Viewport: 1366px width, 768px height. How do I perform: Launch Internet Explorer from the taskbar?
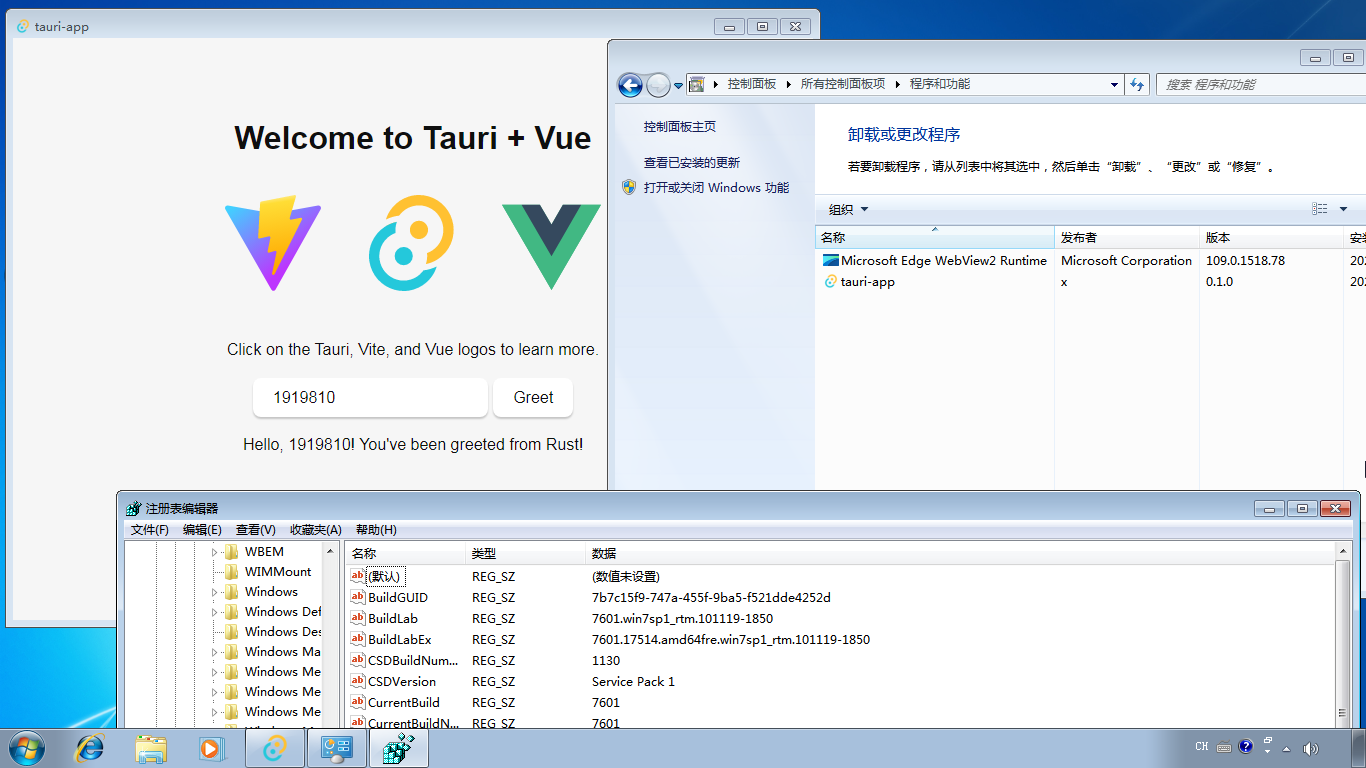tap(90, 748)
